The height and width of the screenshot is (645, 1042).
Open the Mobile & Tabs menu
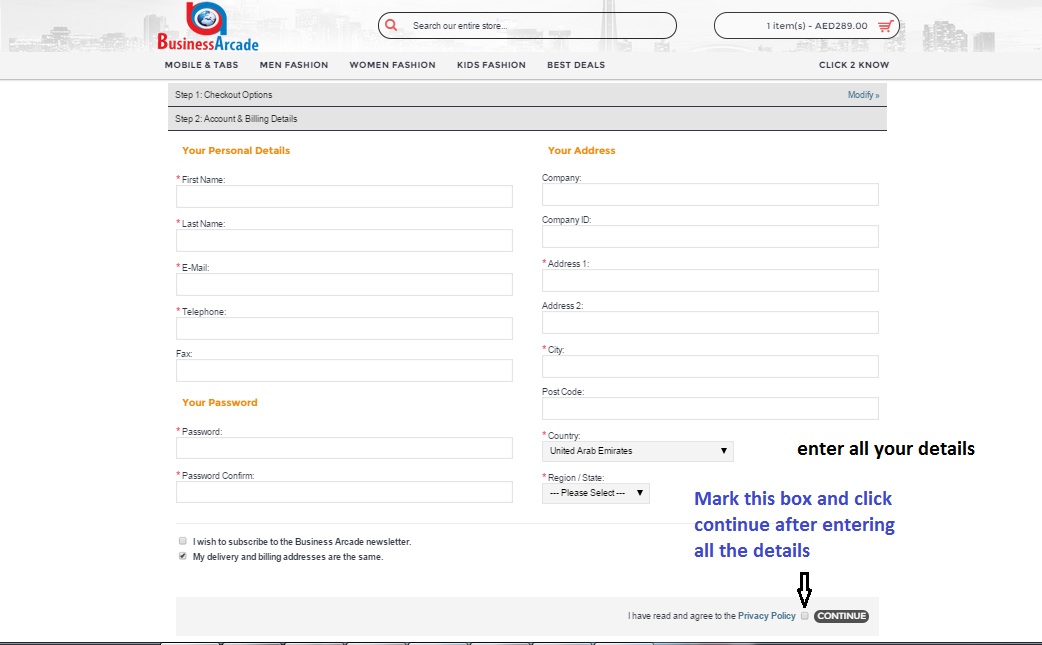pos(201,64)
